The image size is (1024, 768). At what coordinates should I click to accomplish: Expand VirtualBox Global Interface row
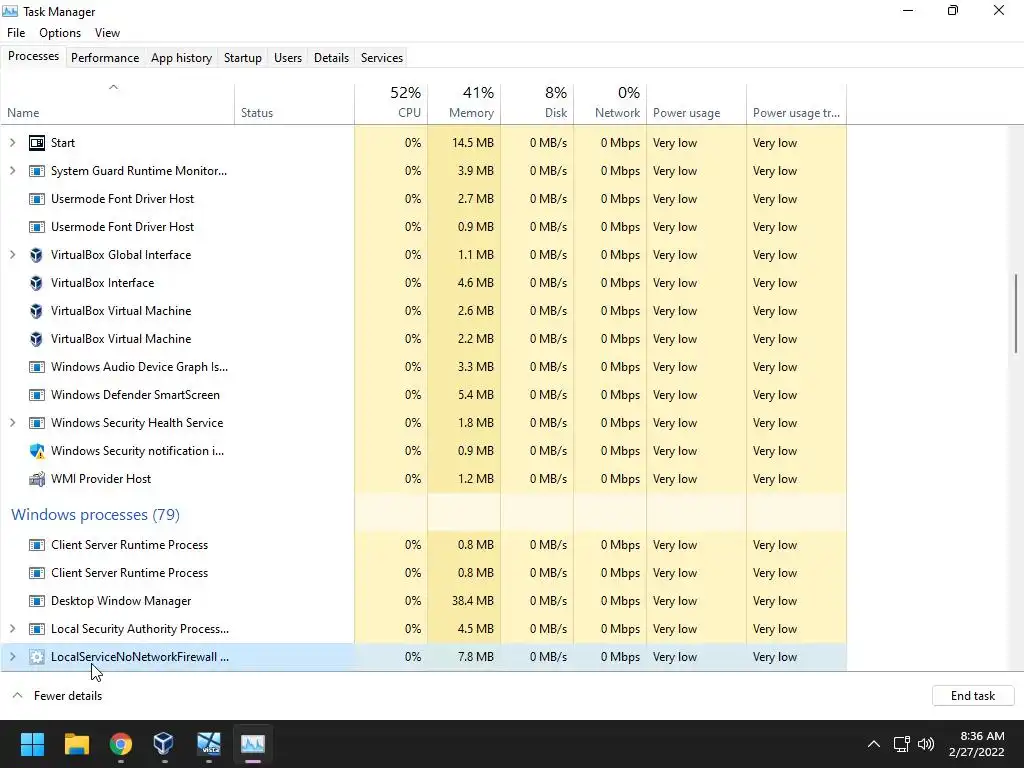pyautogui.click(x=12, y=255)
